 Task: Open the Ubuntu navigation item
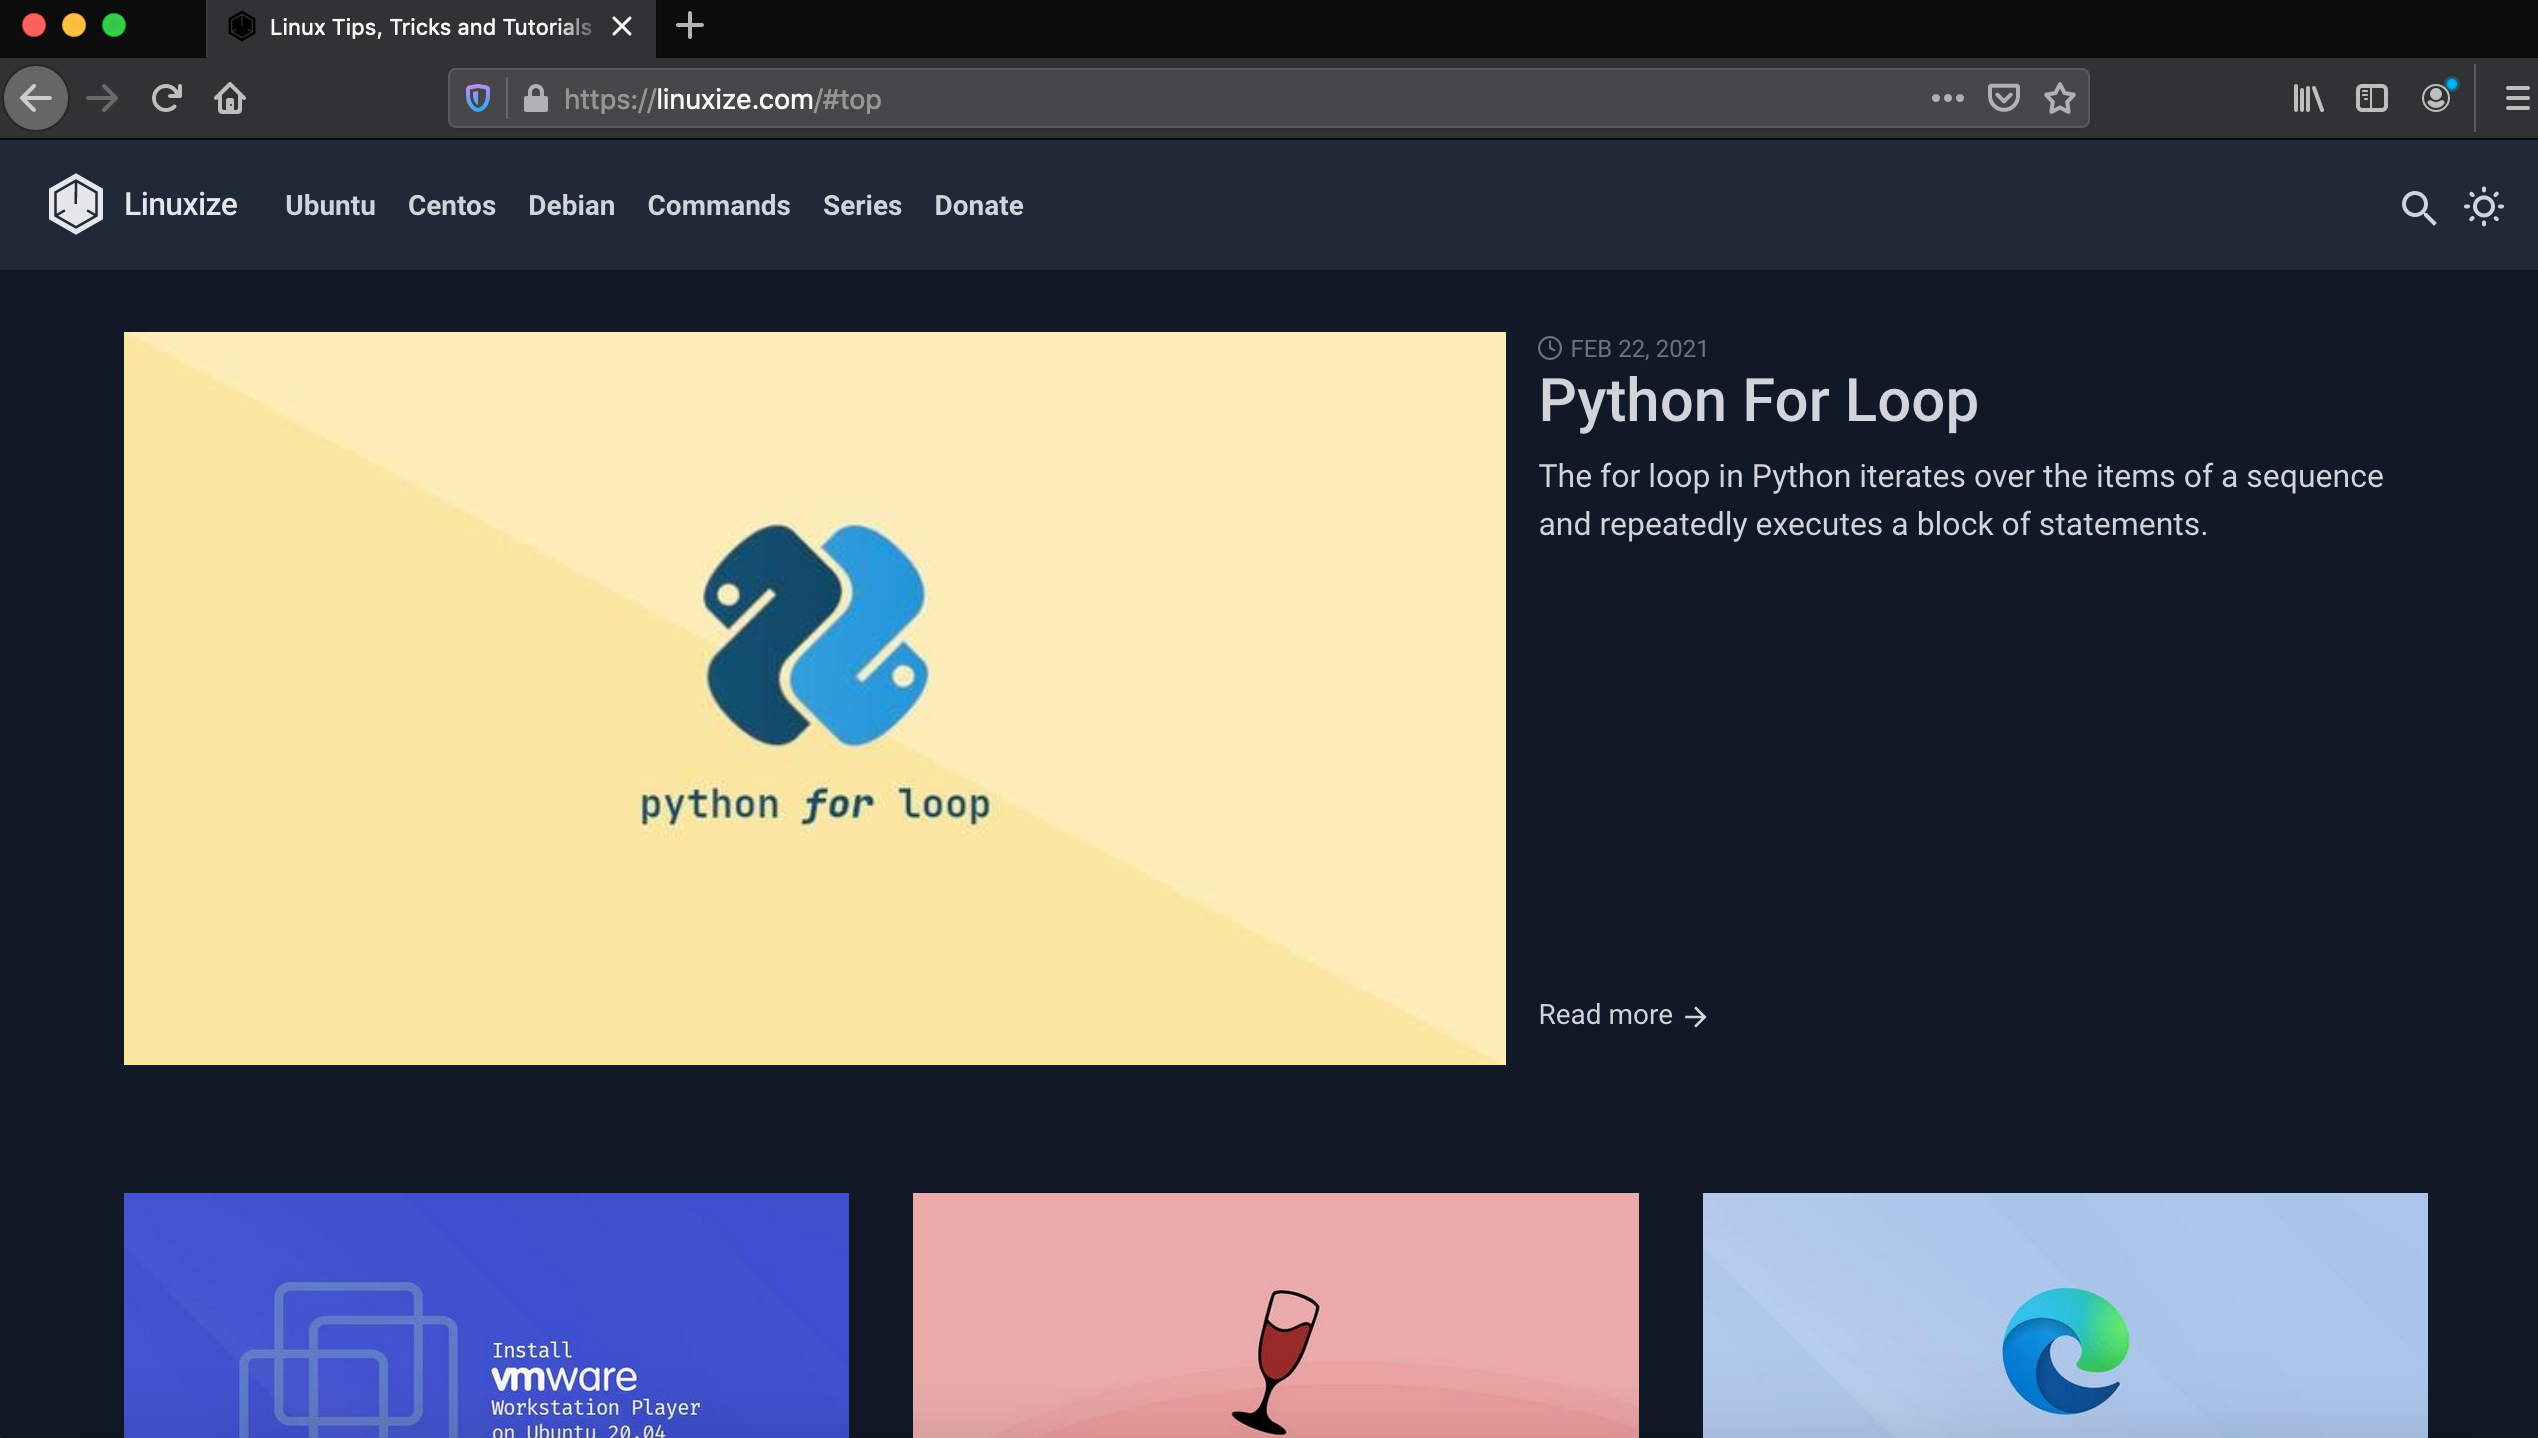[330, 205]
